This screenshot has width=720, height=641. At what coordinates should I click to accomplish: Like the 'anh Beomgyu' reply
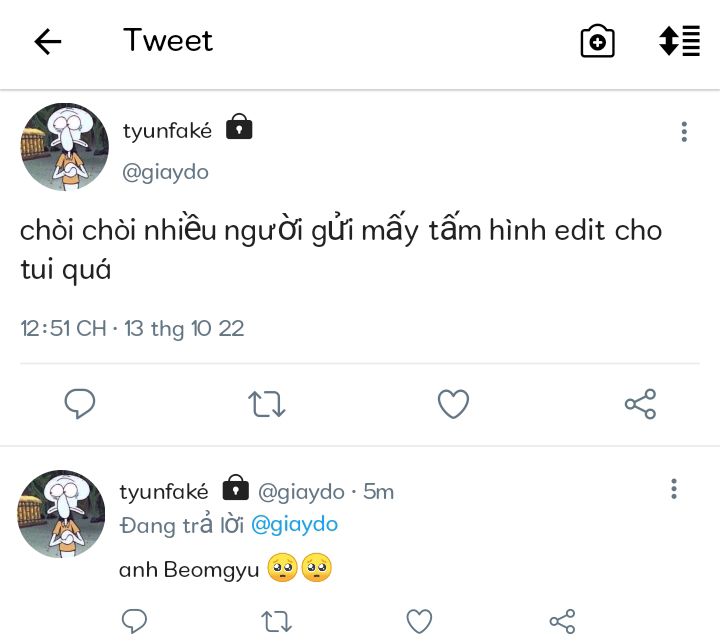pyautogui.click(x=419, y=622)
